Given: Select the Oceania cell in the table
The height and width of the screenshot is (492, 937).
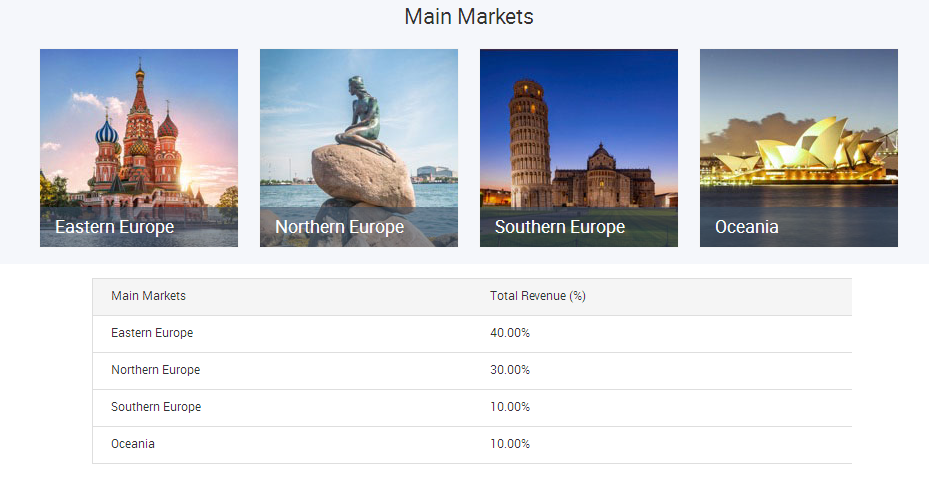Looking at the screenshot, I should pyautogui.click(x=133, y=444).
